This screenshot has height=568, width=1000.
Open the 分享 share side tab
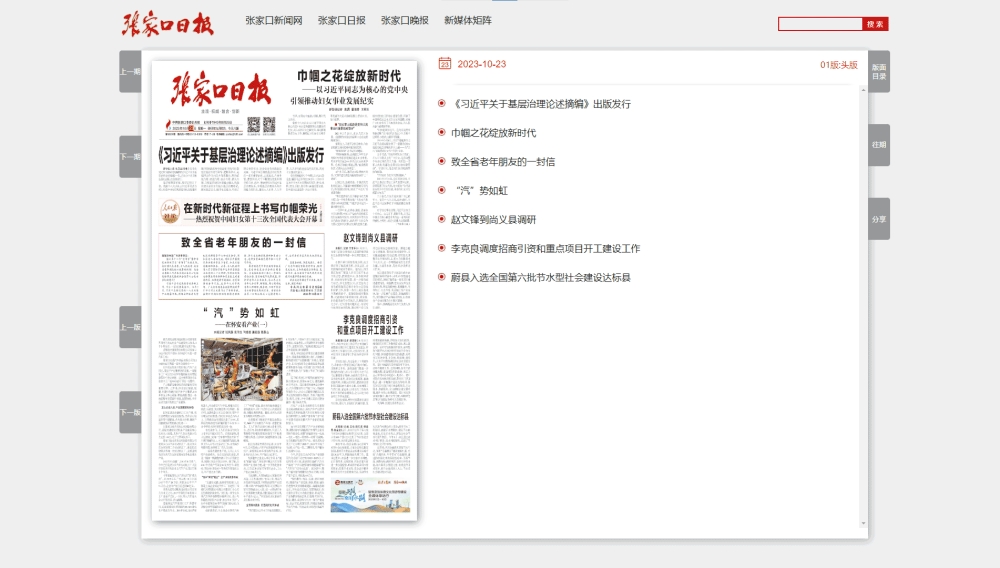(879, 219)
